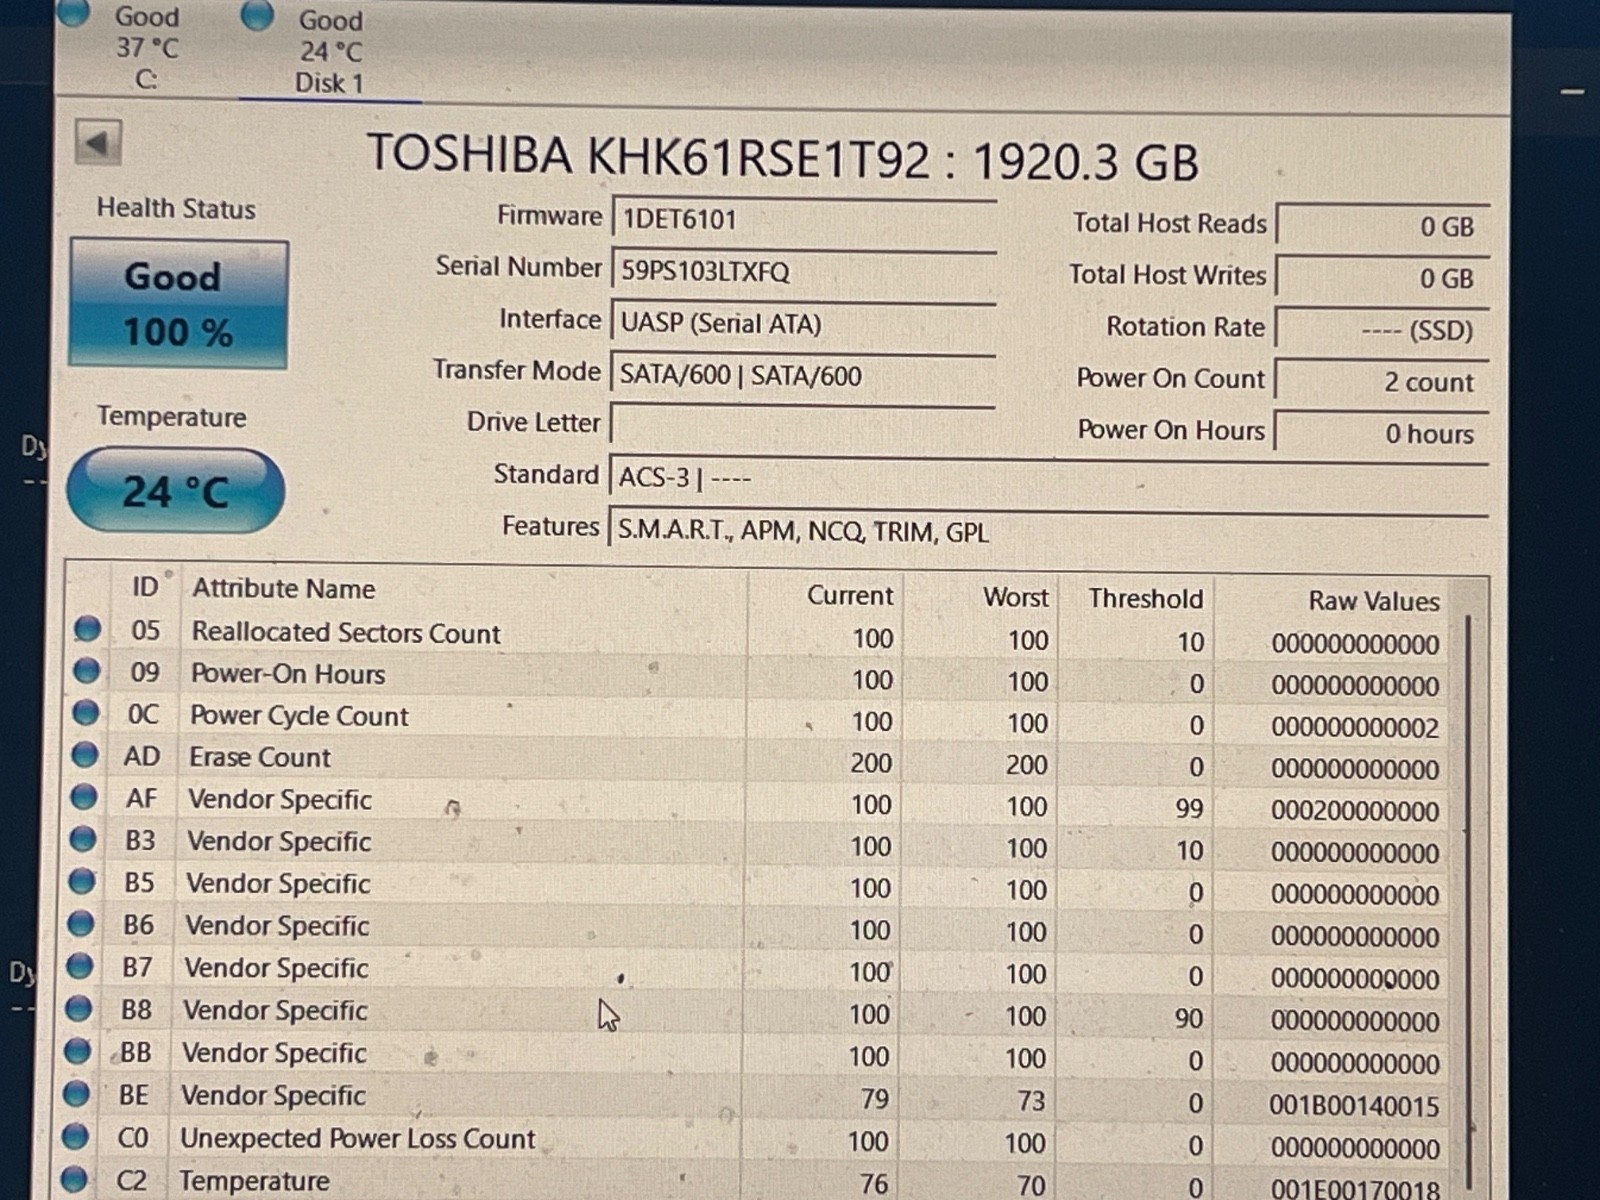Click status dot for Reallocated Sectors Count
The image size is (1600, 1200).
(88, 629)
